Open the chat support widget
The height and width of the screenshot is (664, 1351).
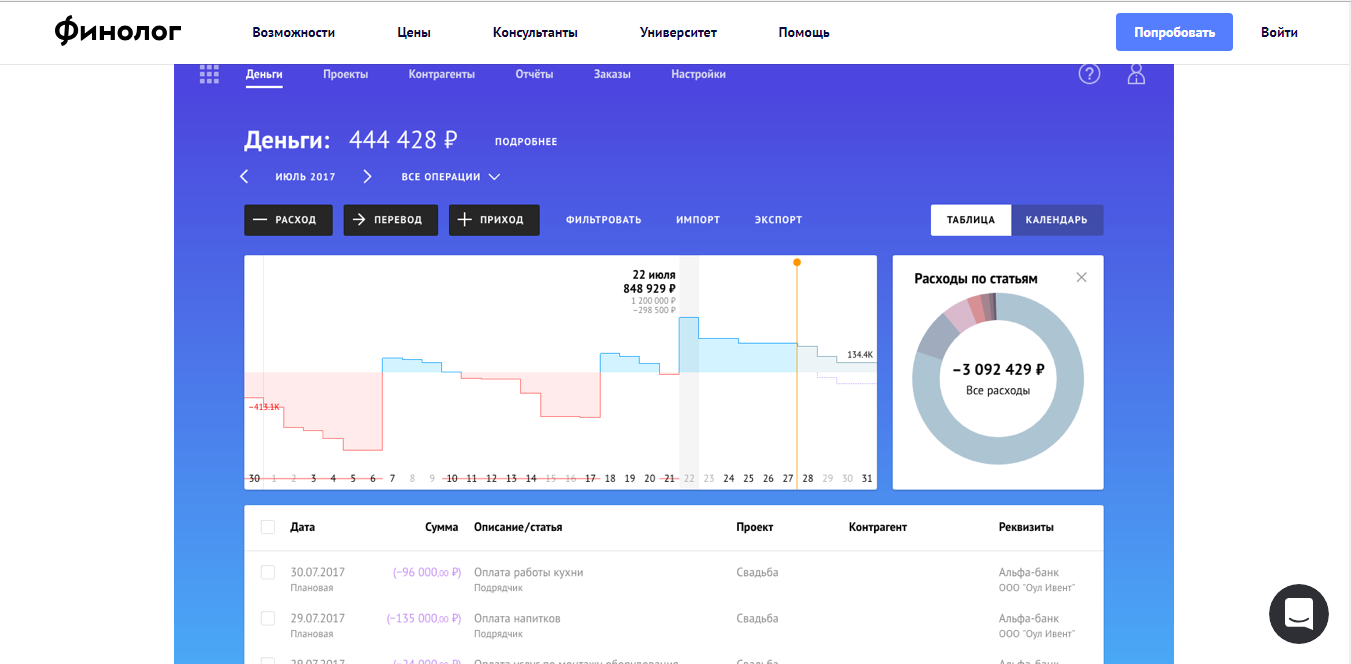tap(1299, 614)
